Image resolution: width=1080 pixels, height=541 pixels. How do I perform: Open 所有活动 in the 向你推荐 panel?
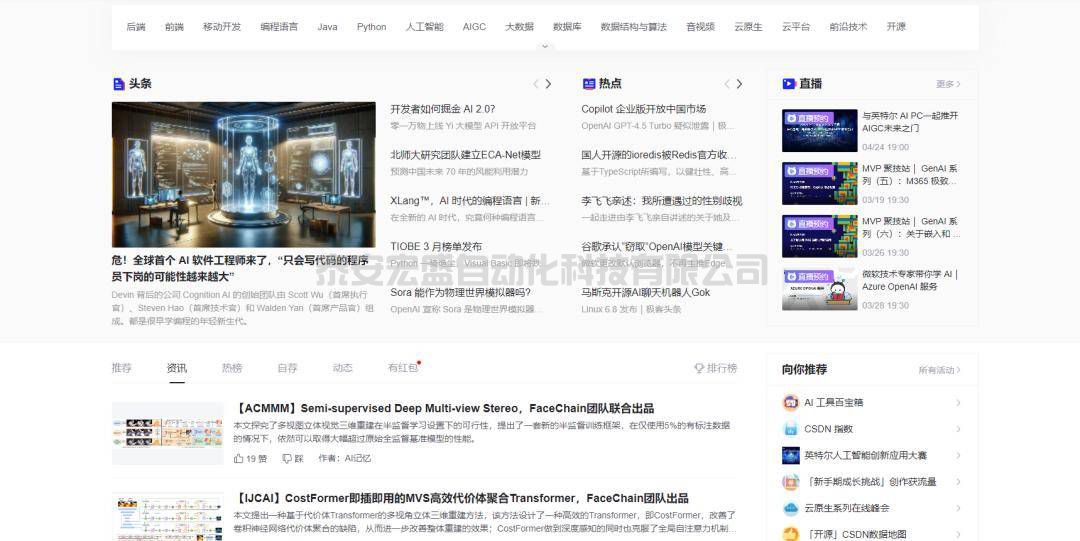coord(940,370)
